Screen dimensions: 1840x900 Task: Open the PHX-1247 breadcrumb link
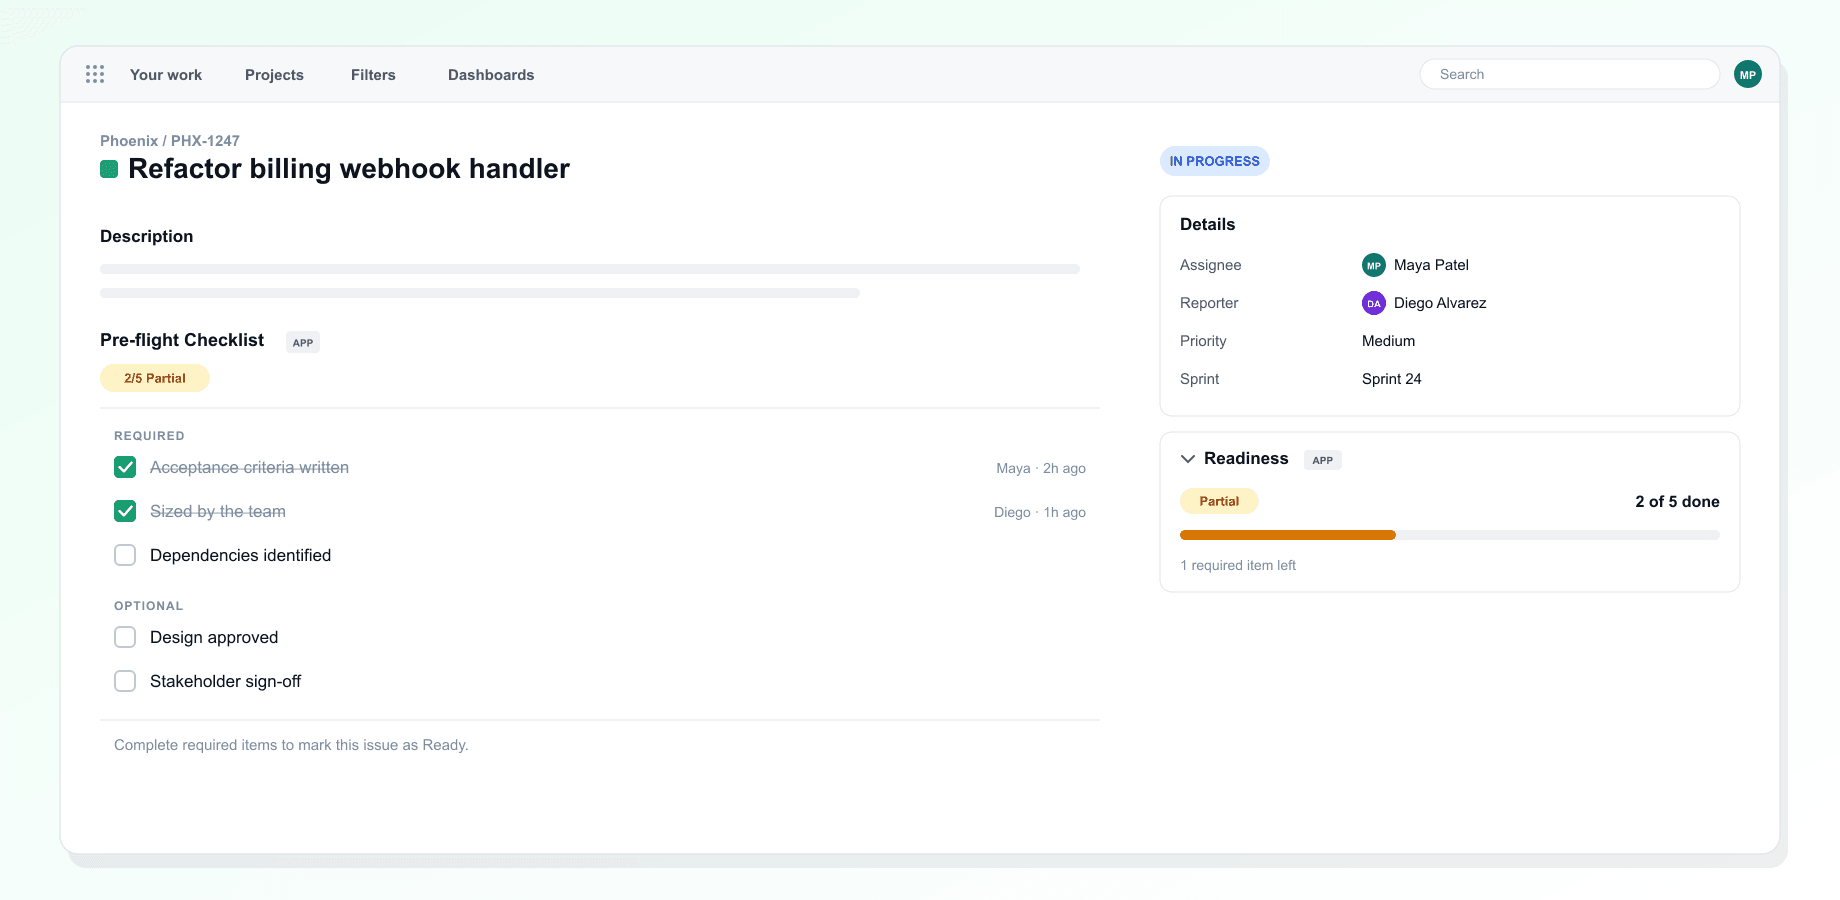[205, 141]
